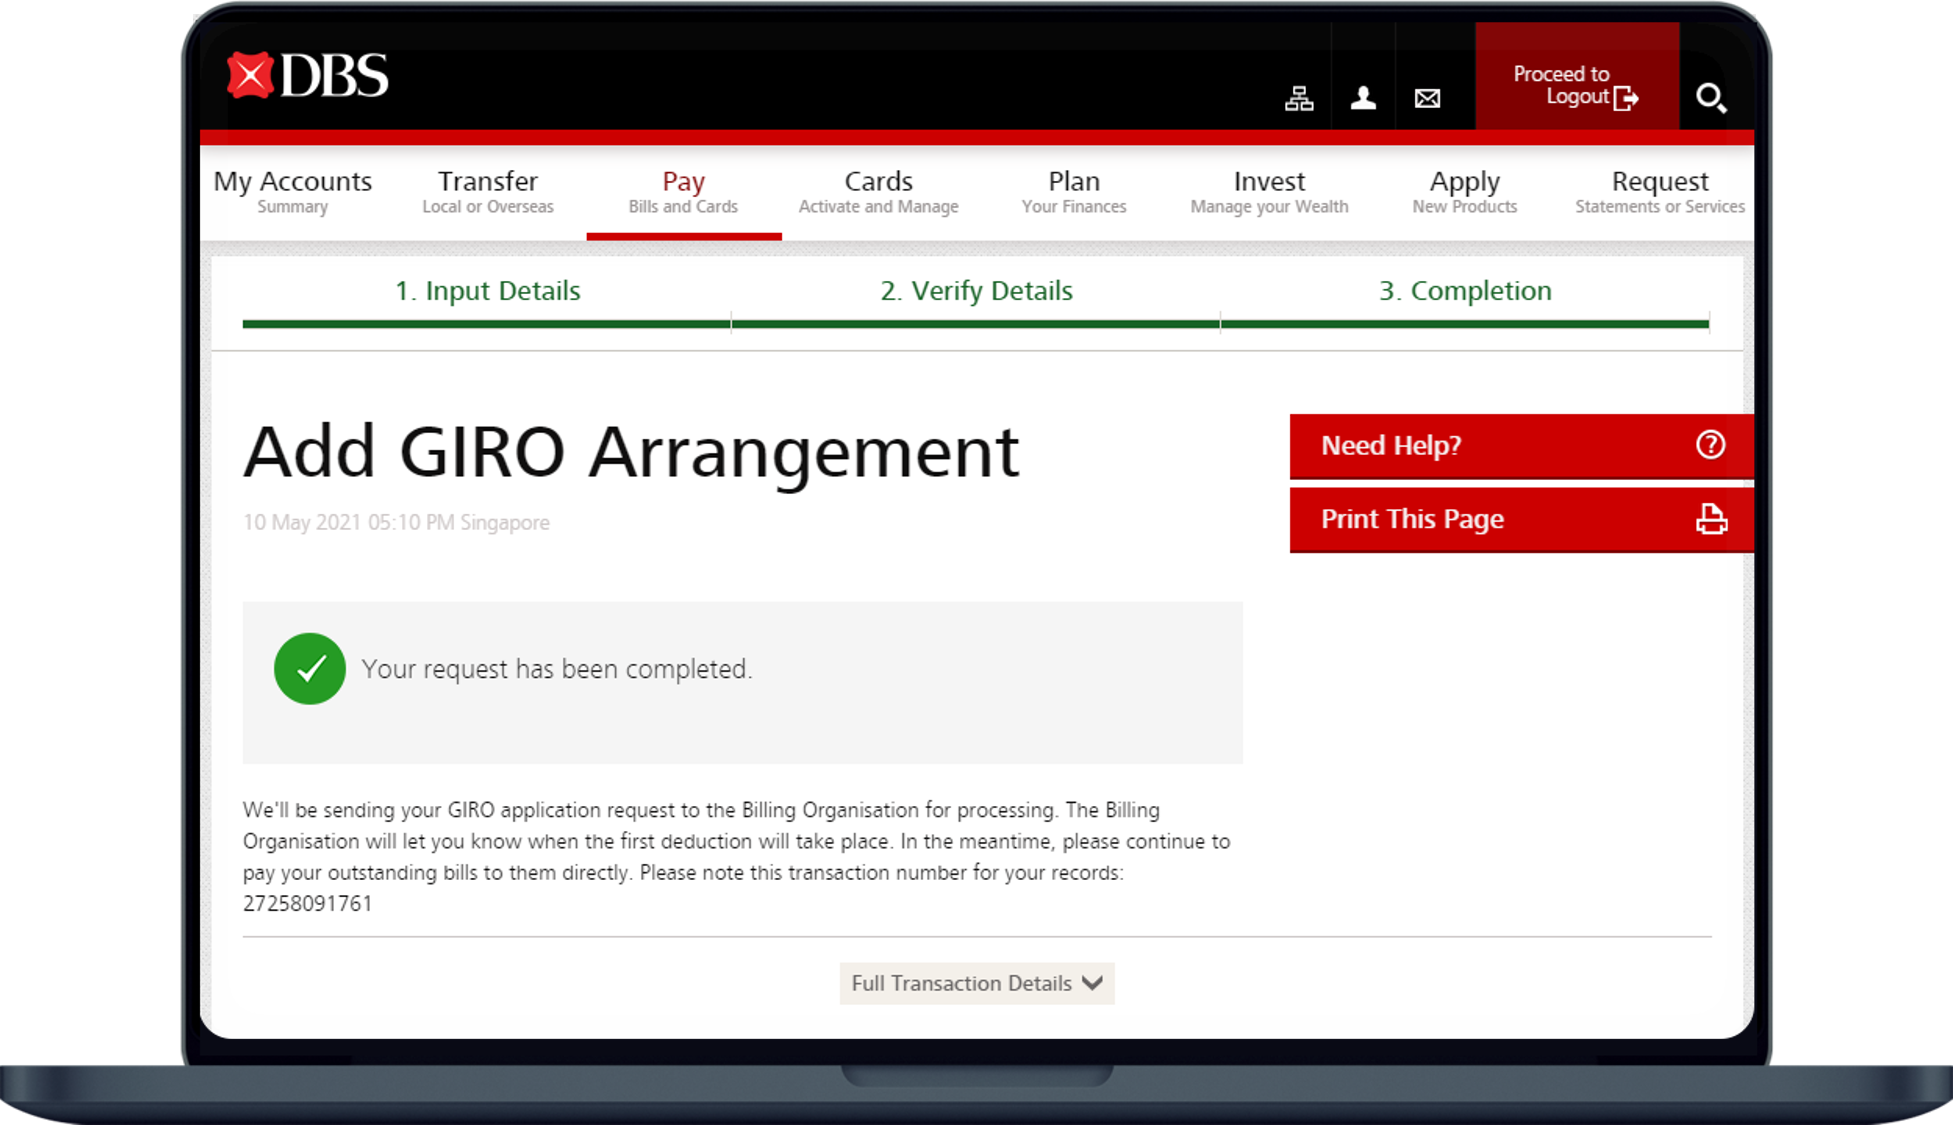
Task: Open the user profile icon
Action: [x=1363, y=98]
